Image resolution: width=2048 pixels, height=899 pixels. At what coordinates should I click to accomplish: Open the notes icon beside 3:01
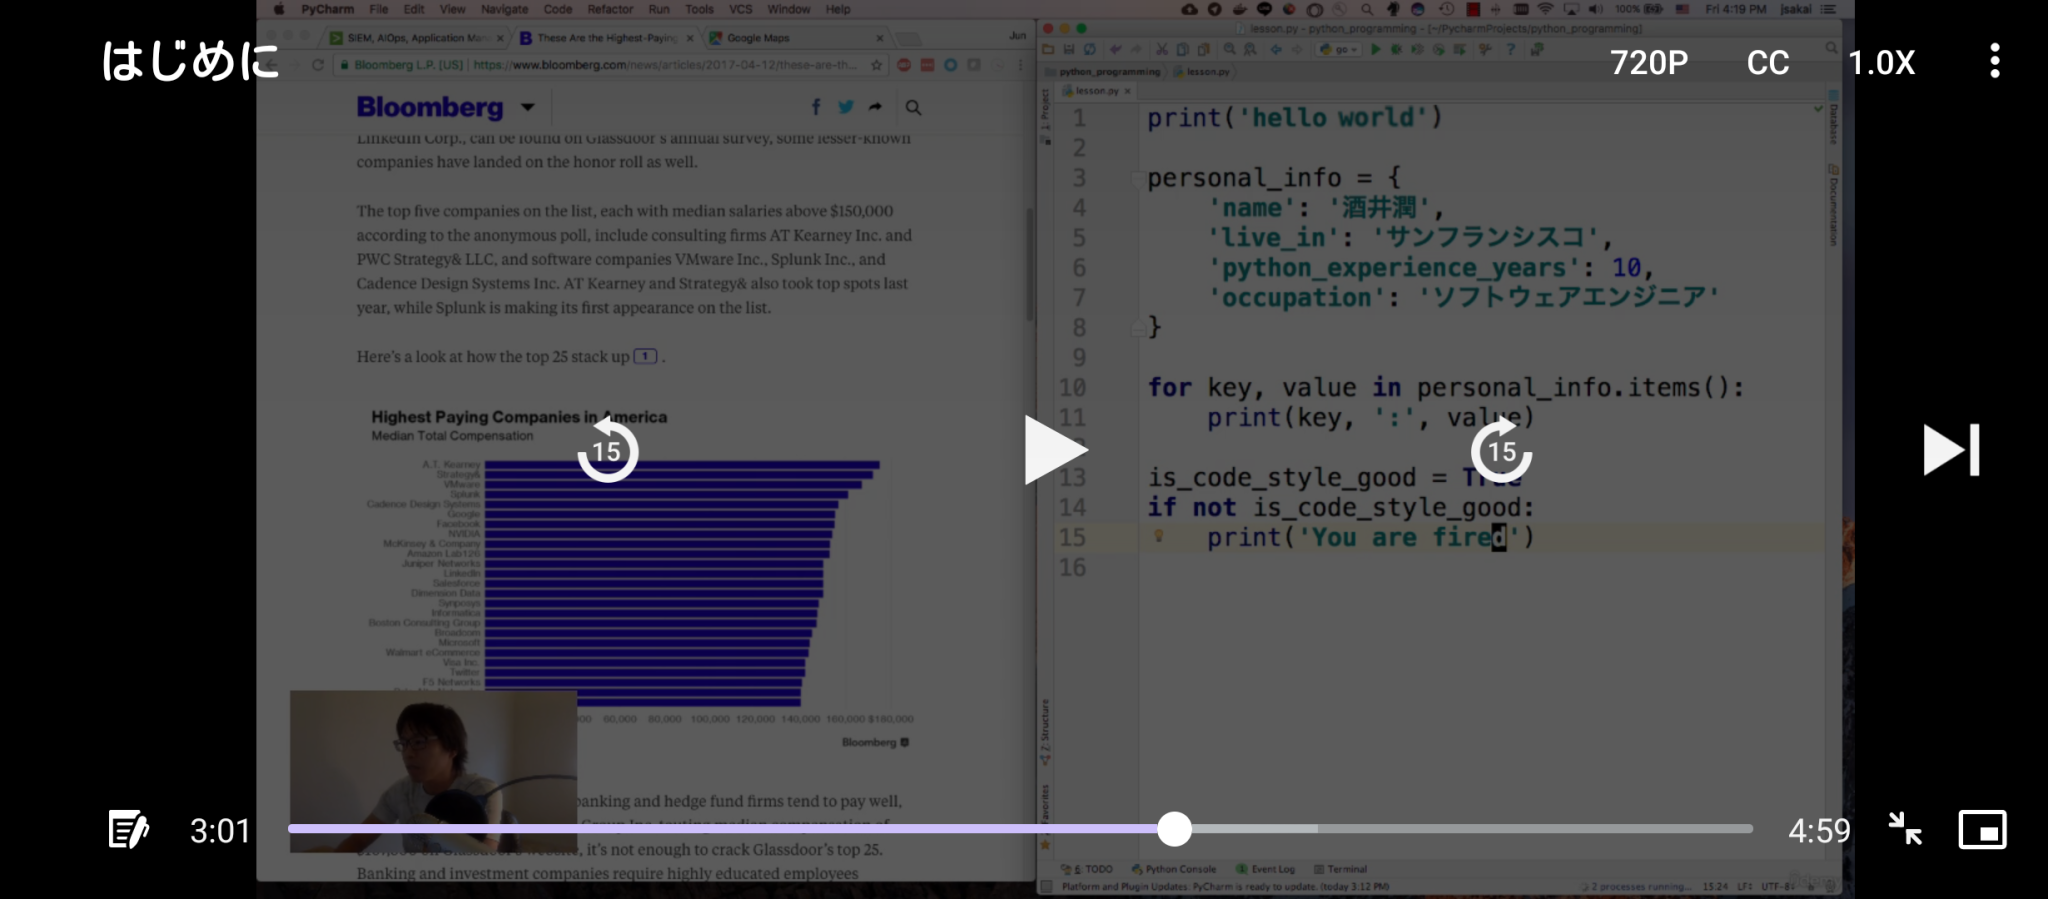click(x=128, y=830)
